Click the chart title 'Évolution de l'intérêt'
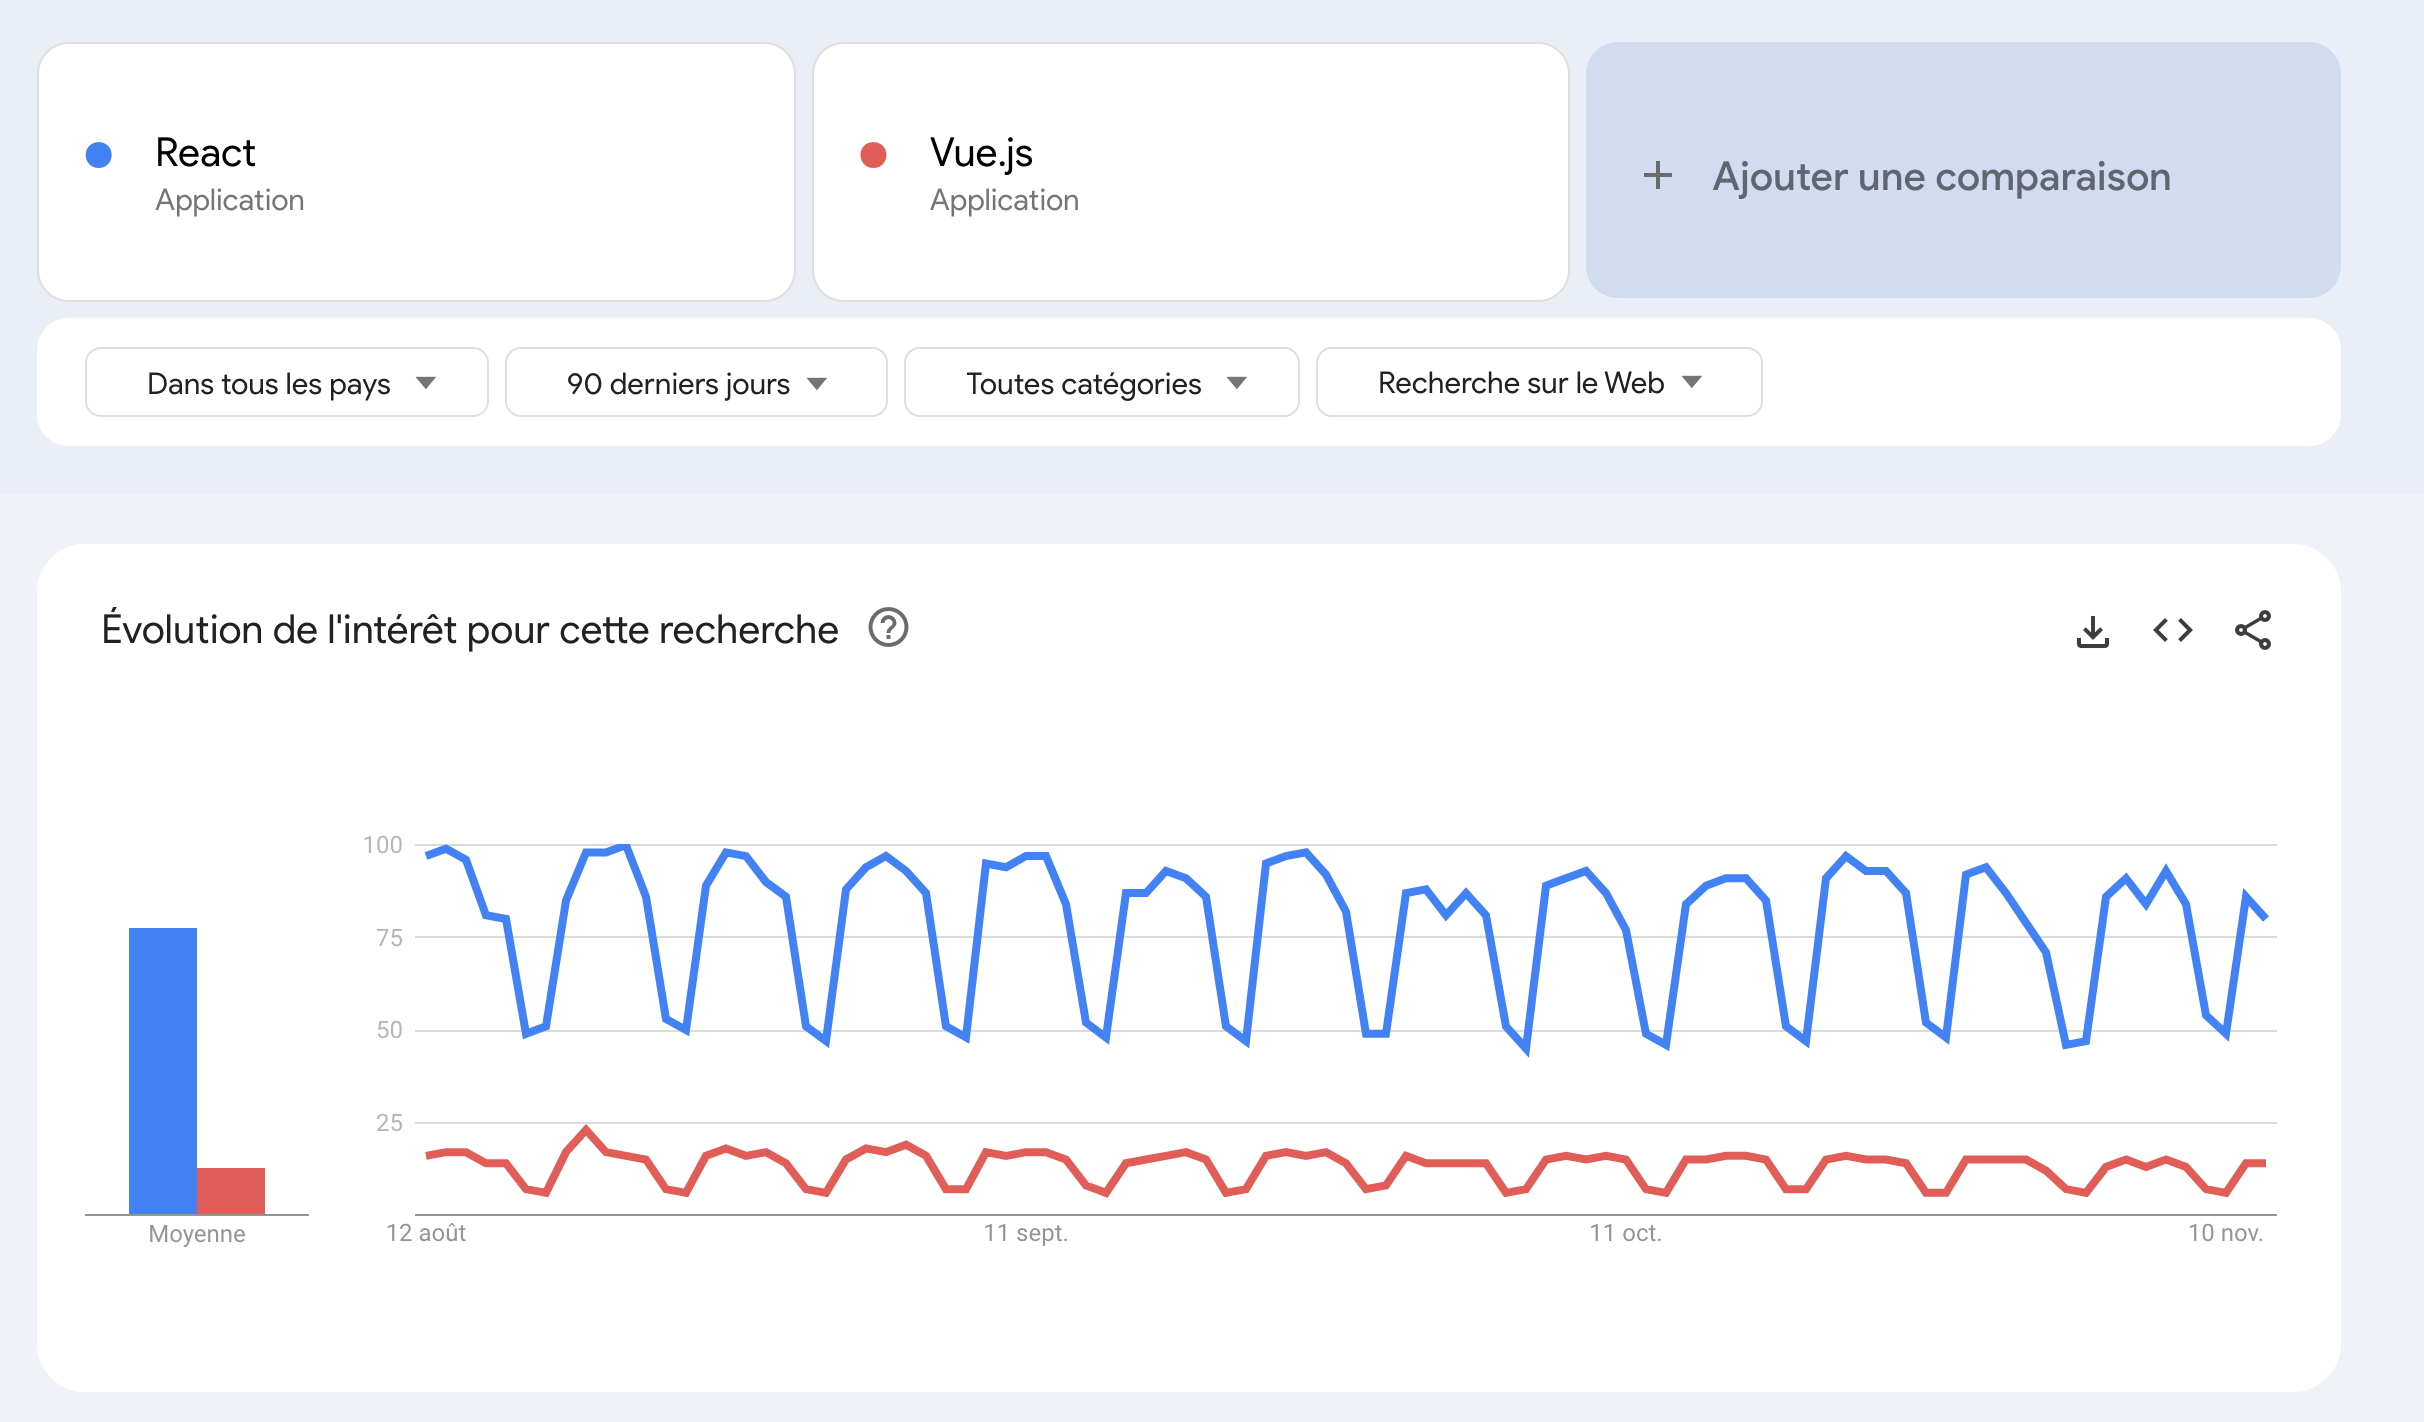This screenshot has width=2424, height=1422. [x=470, y=630]
